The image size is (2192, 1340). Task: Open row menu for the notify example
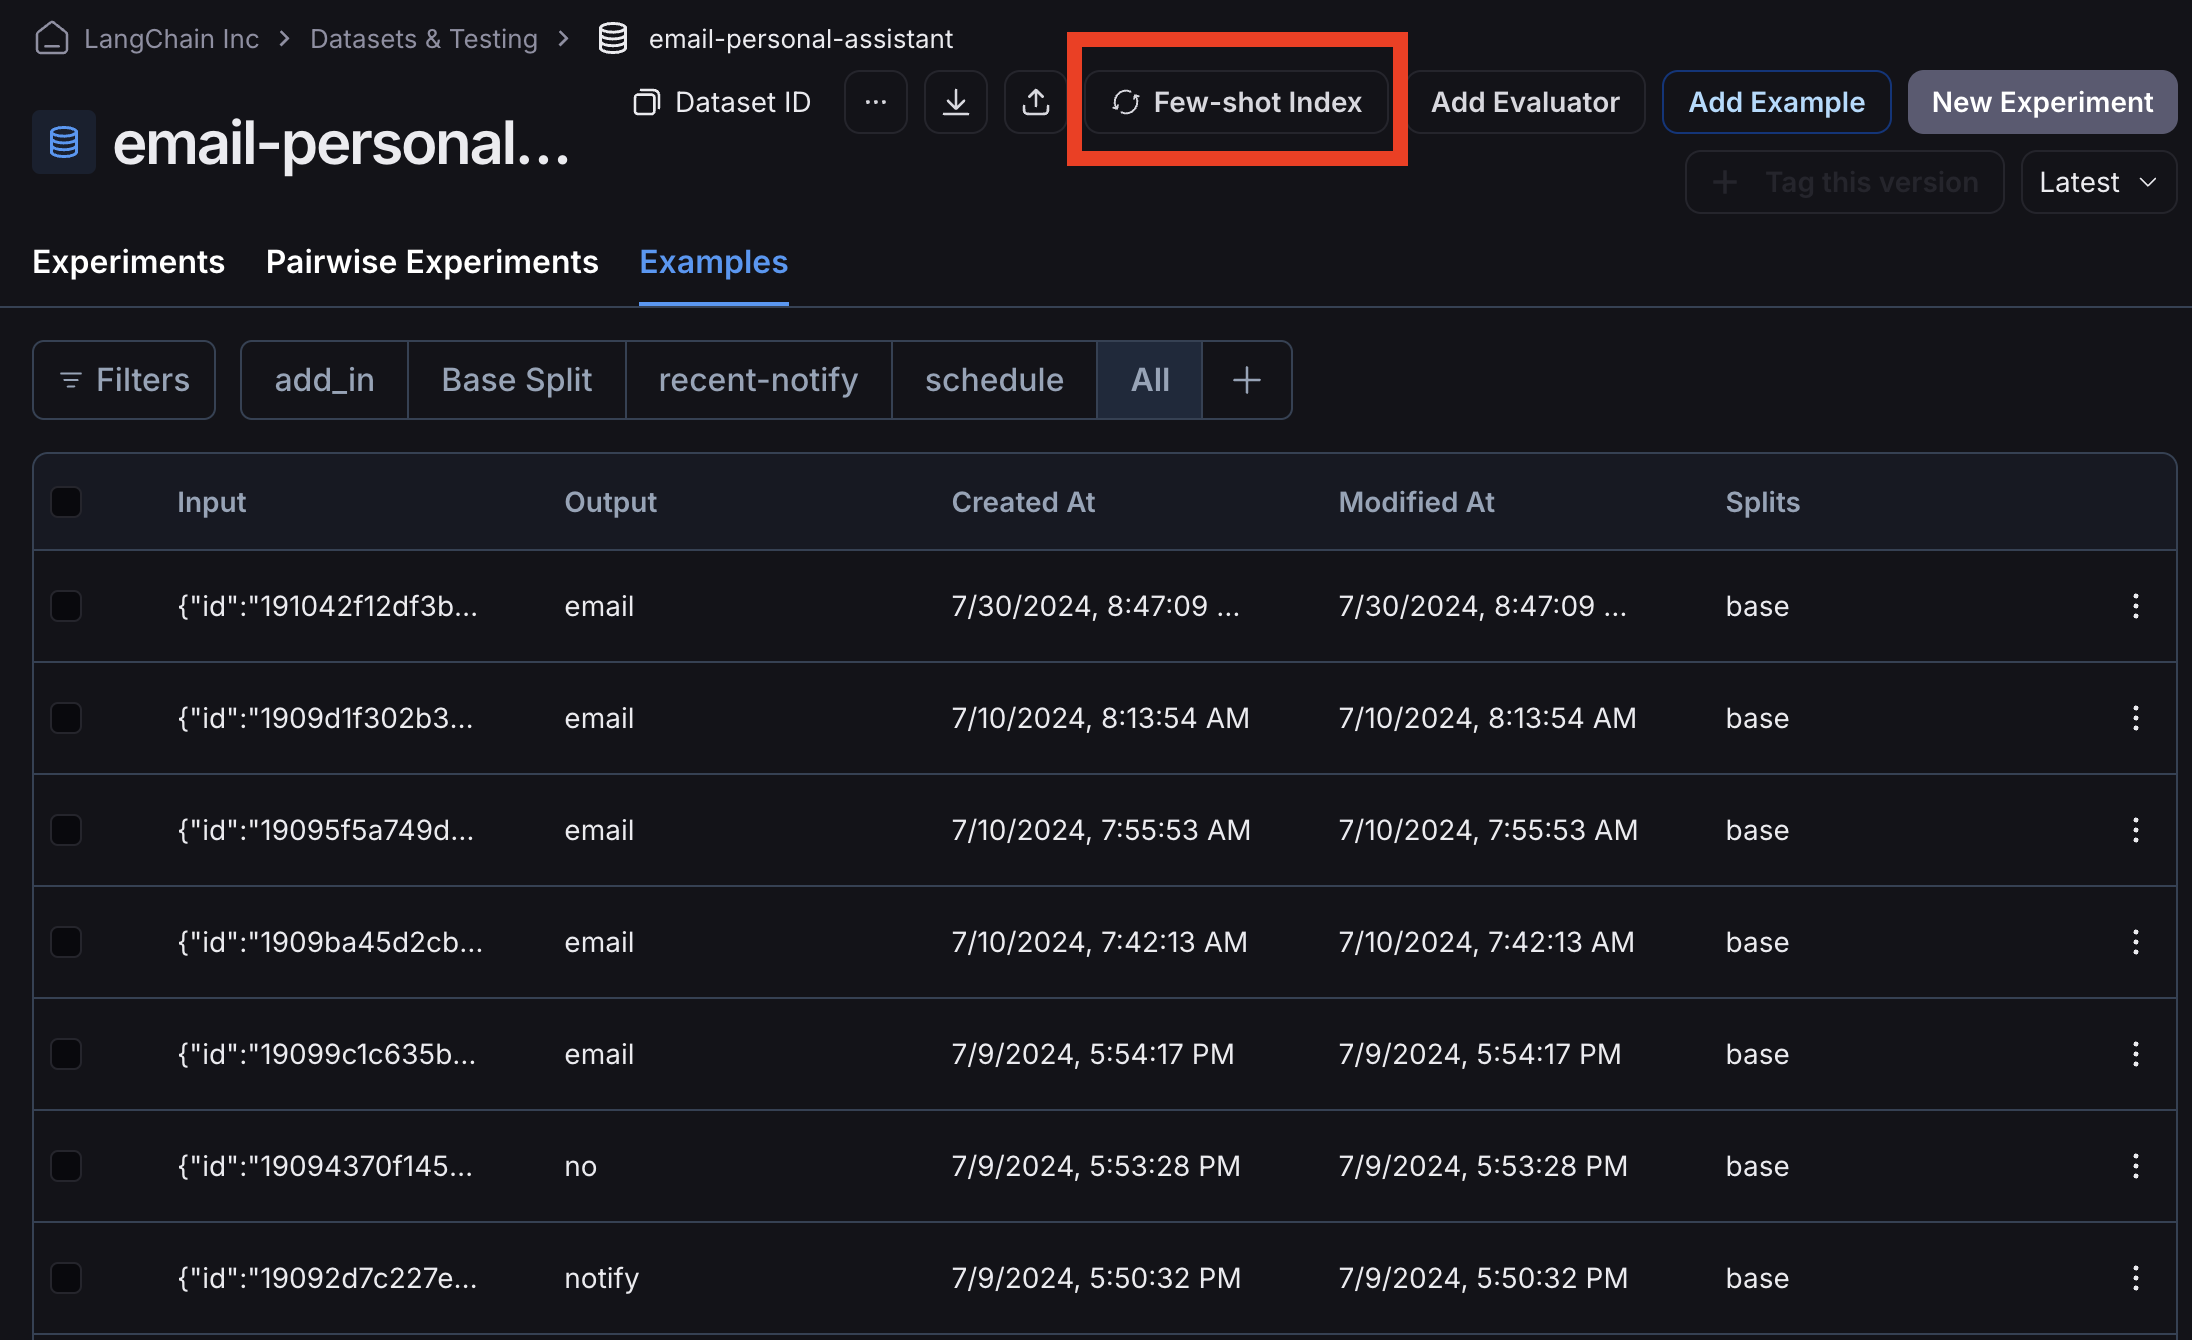point(2135,1278)
